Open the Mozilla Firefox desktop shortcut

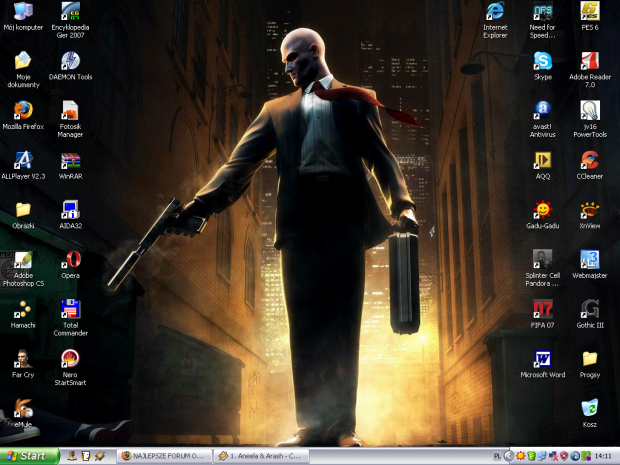coord(23,110)
